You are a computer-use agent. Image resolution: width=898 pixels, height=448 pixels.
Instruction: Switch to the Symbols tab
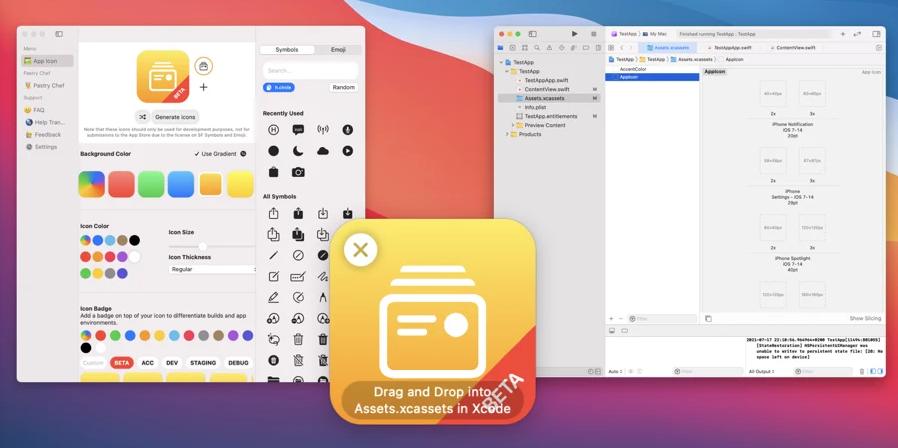287,50
